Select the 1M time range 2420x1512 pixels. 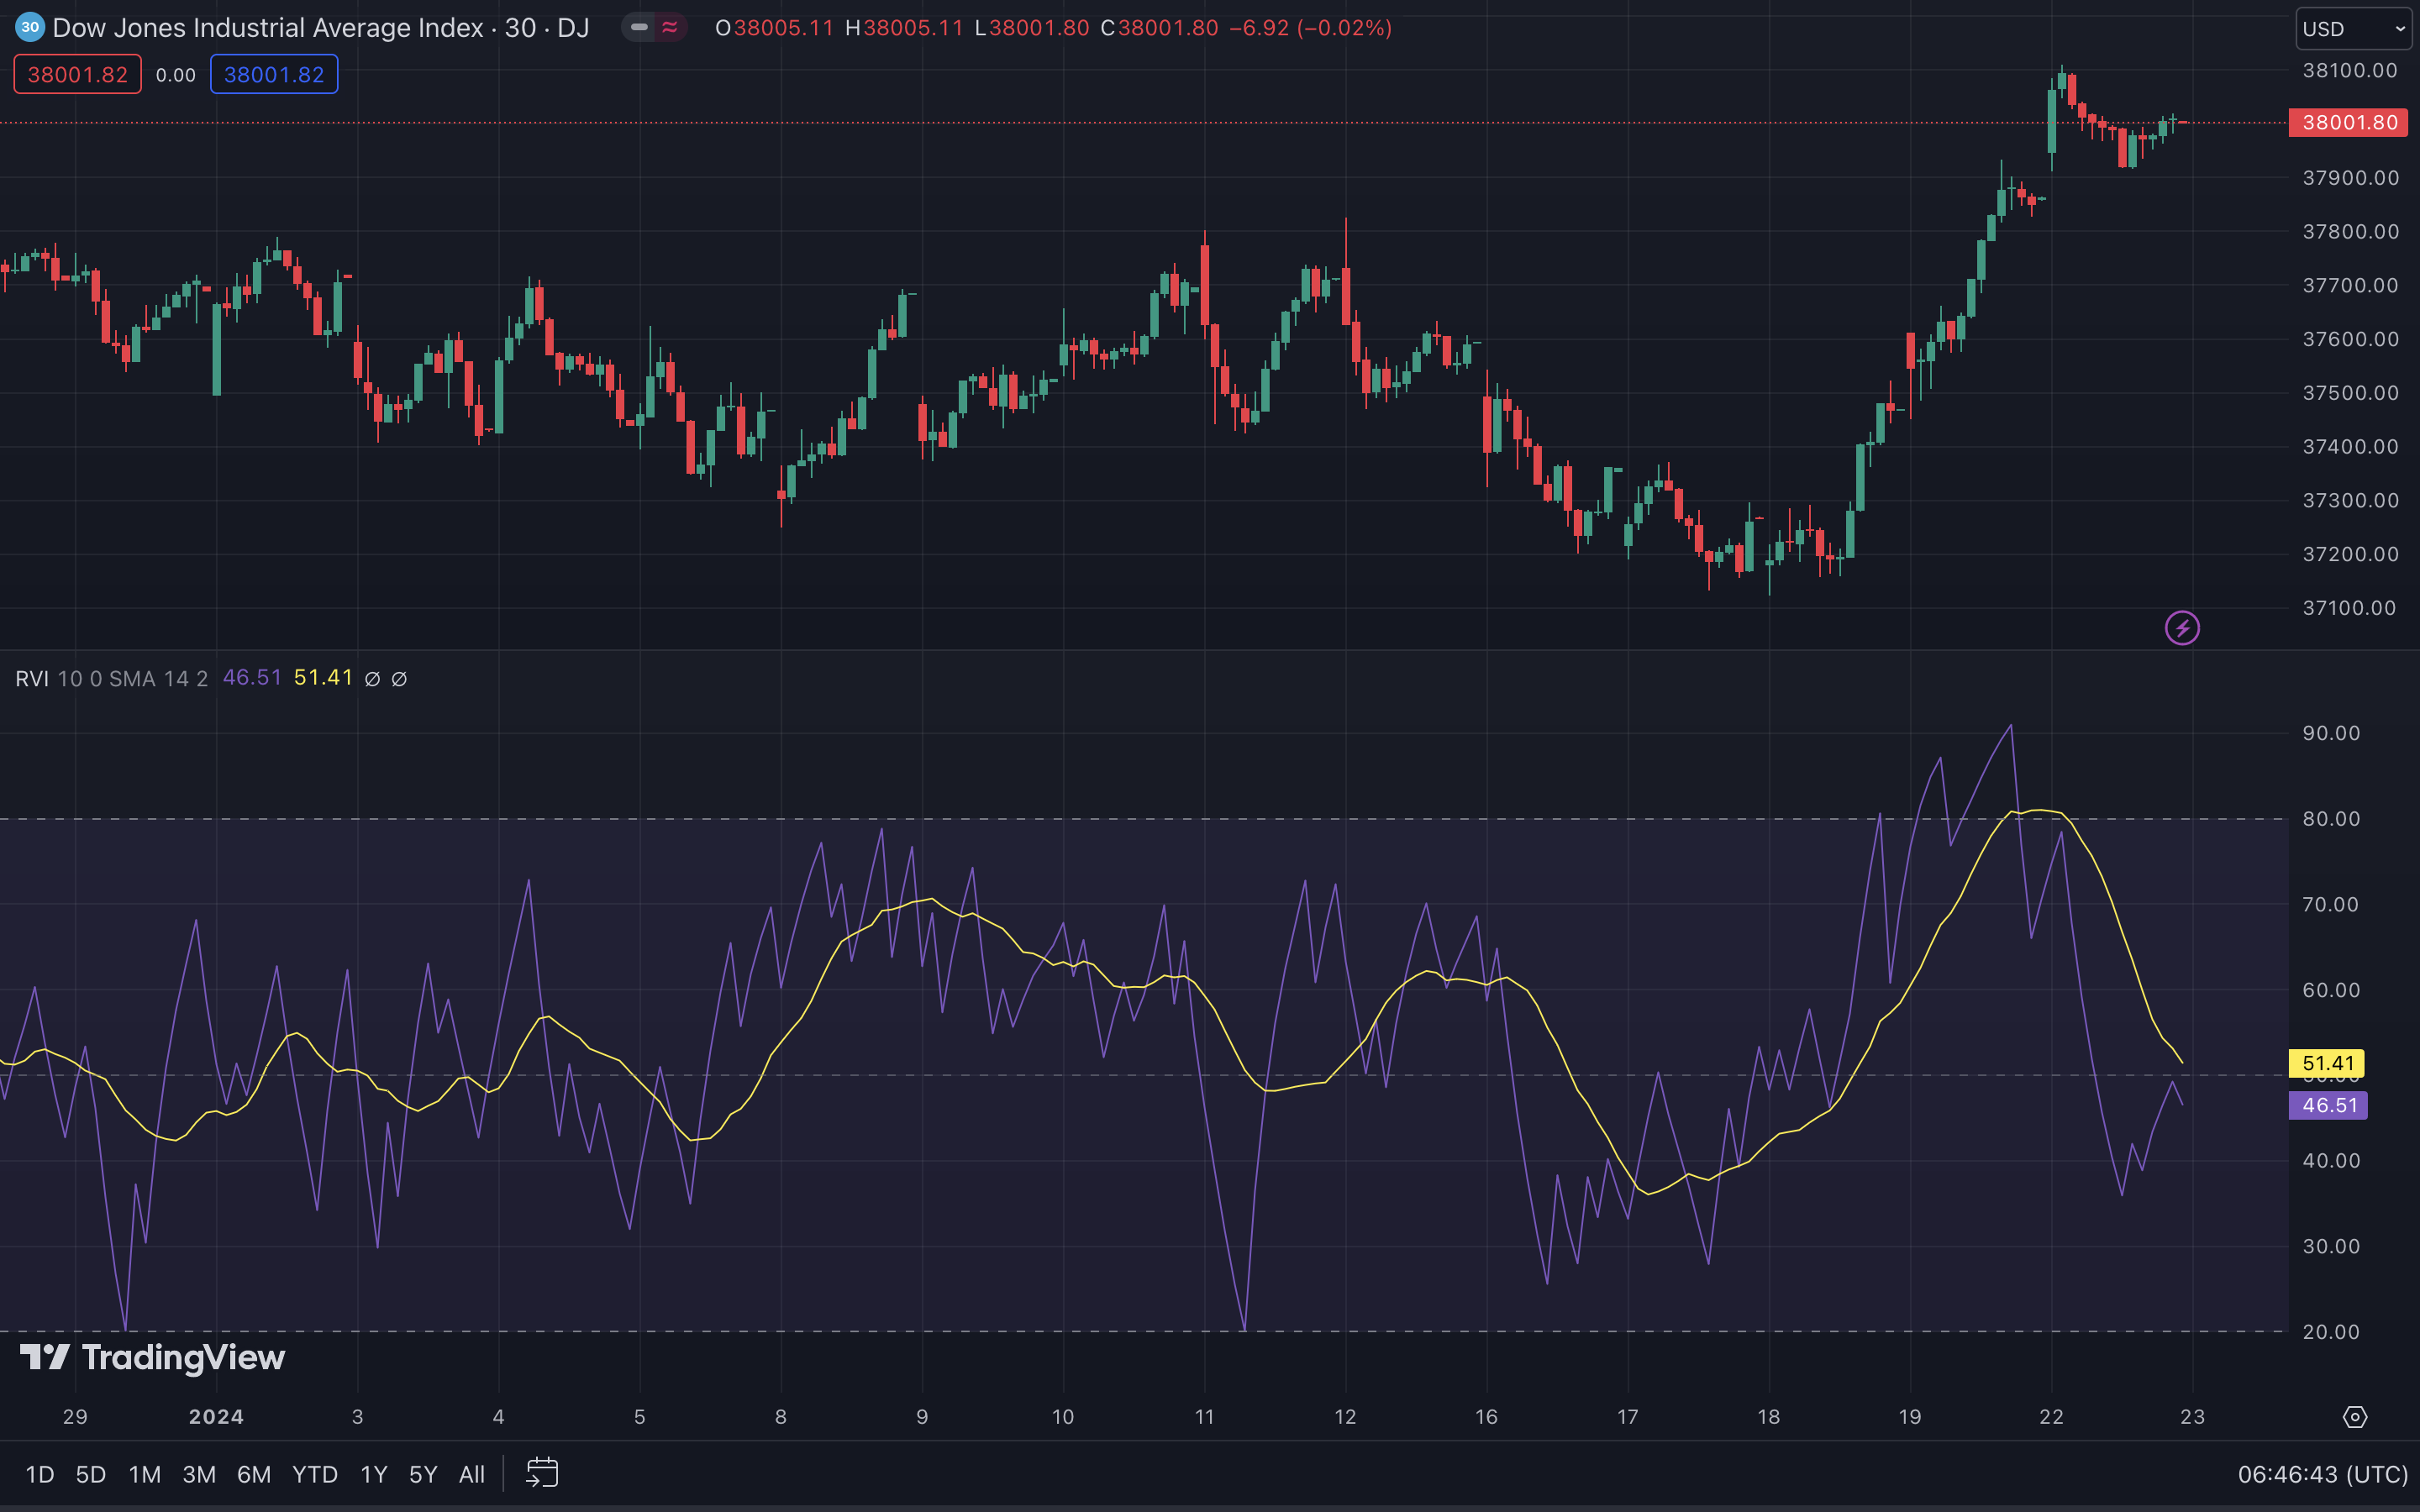[145, 1474]
